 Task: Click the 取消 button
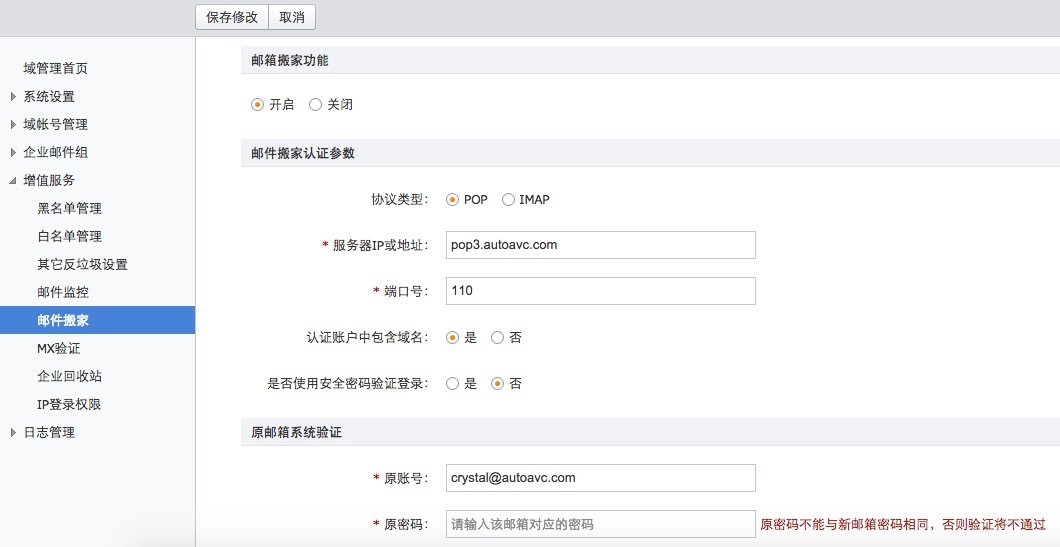292,17
